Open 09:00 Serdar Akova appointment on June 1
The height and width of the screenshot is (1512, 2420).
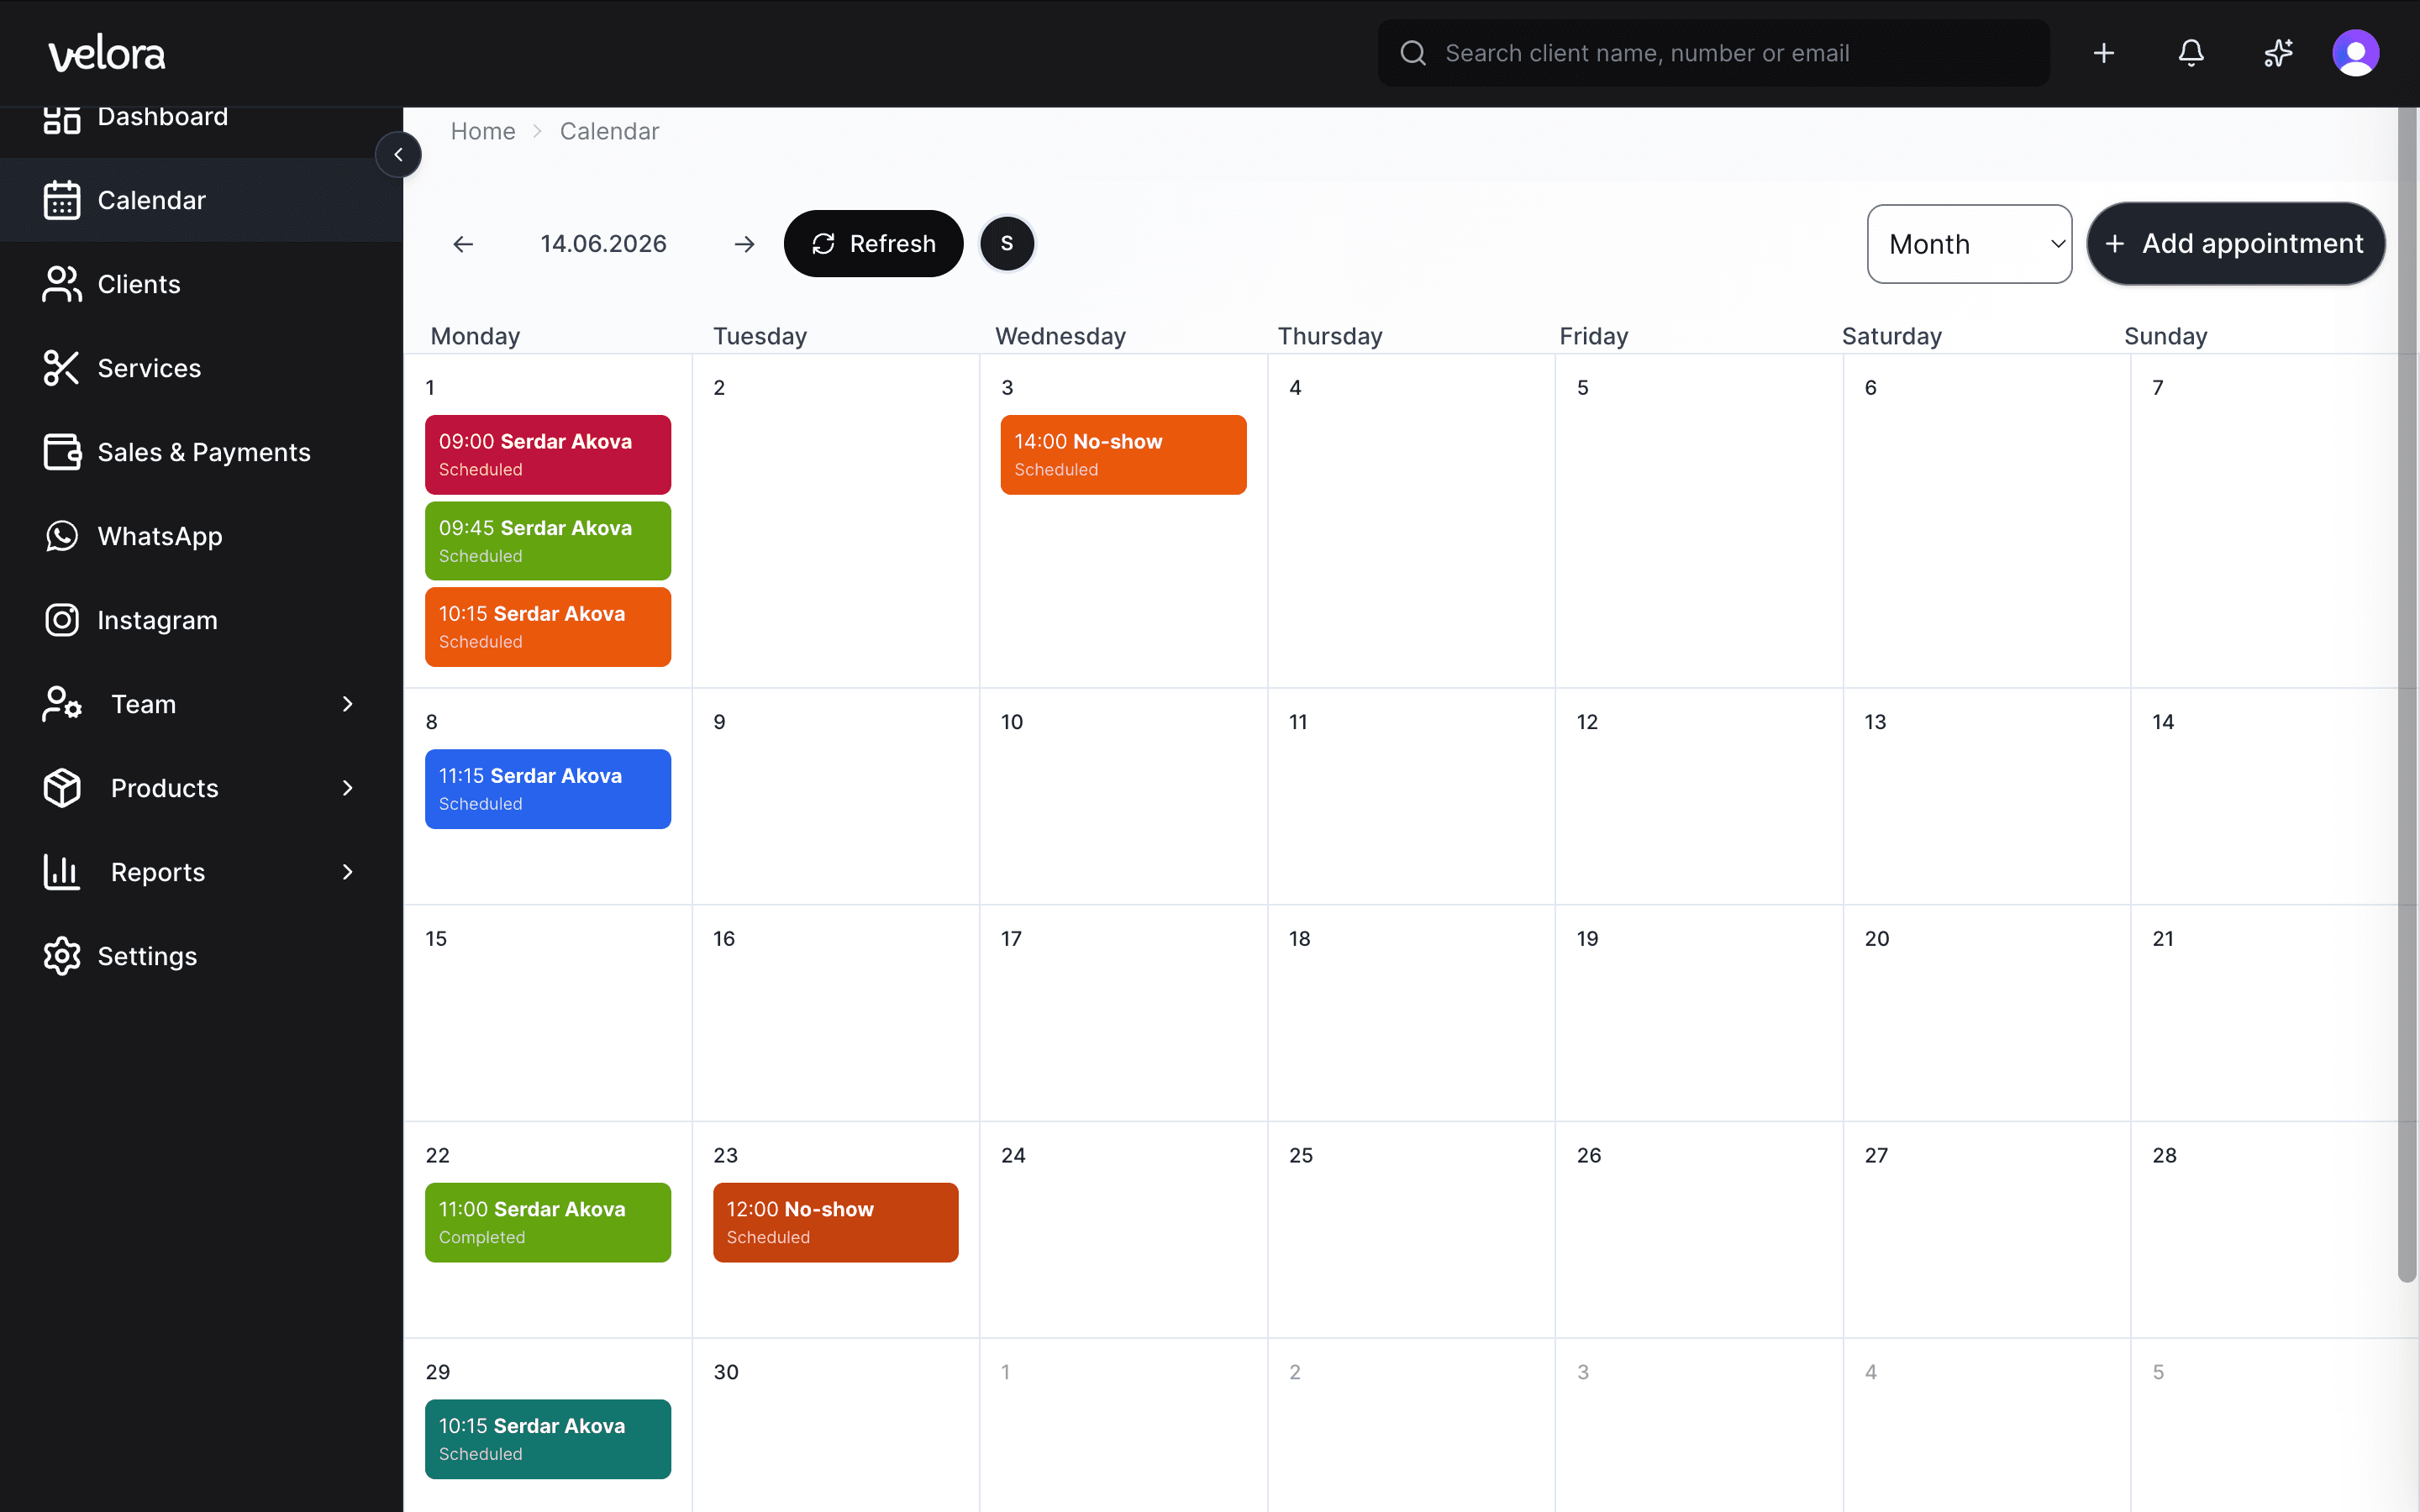548,454
